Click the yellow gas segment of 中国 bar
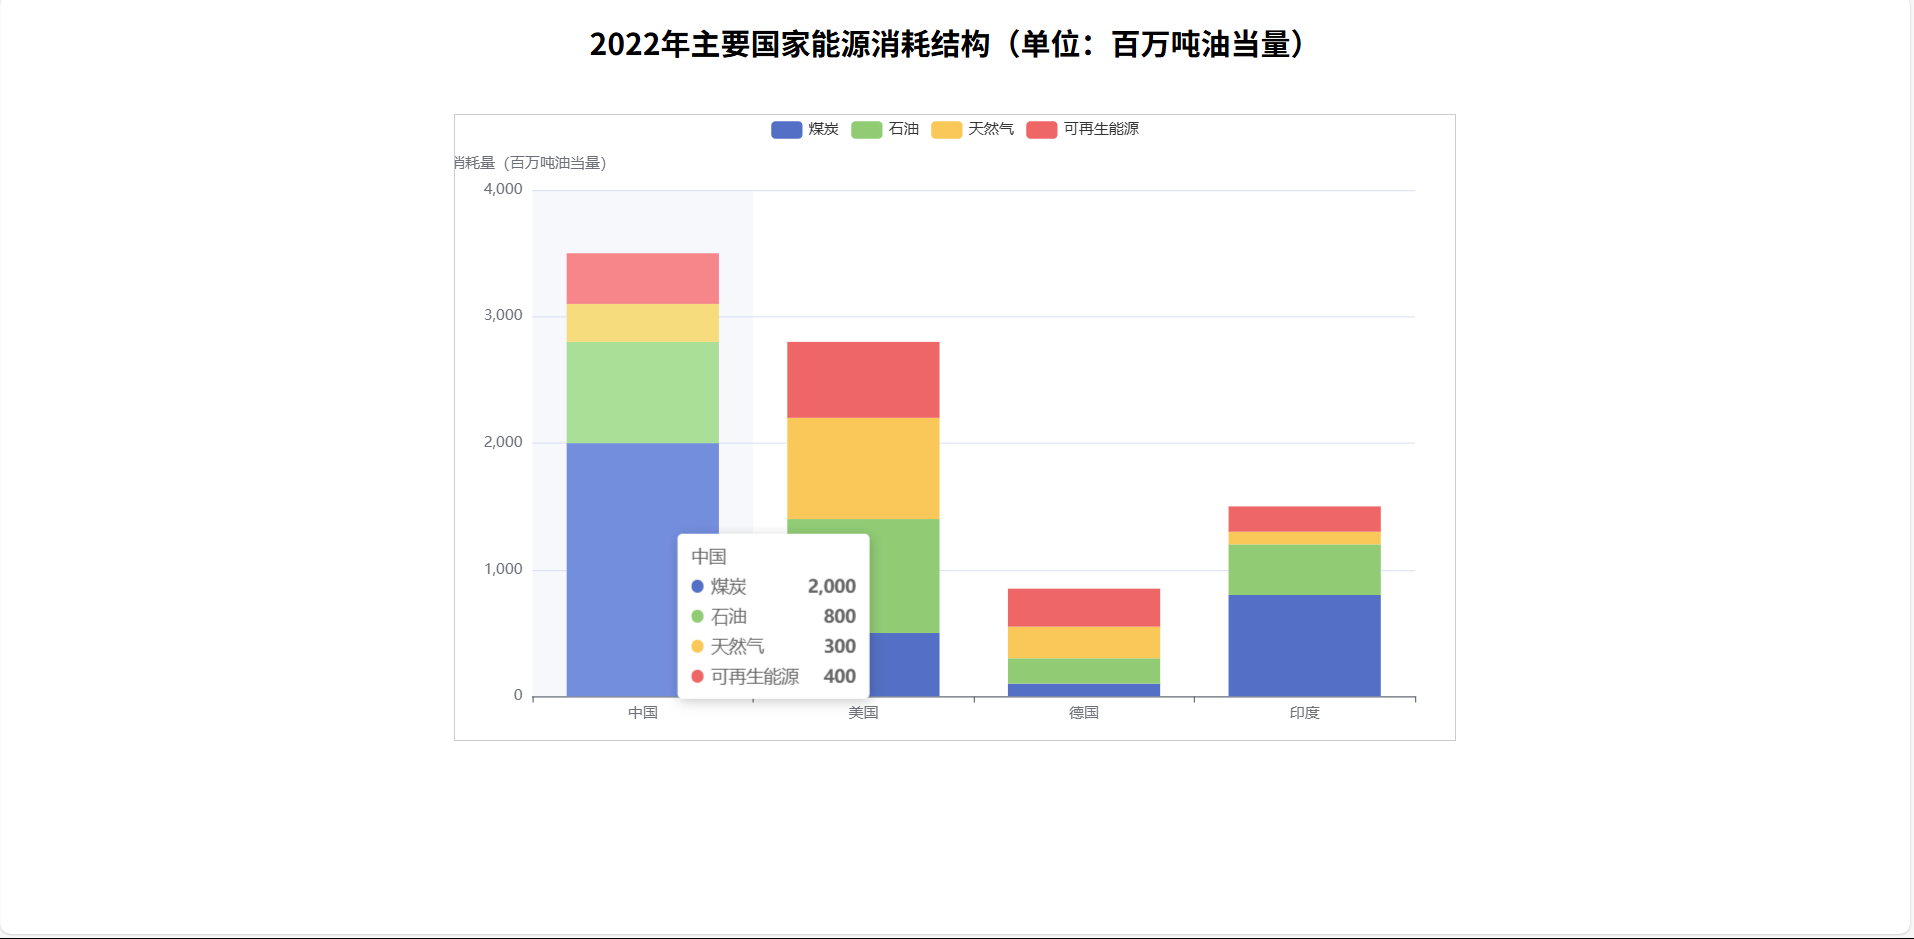The width and height of the screenshot is (1914, 939). (x=642, y=323)
